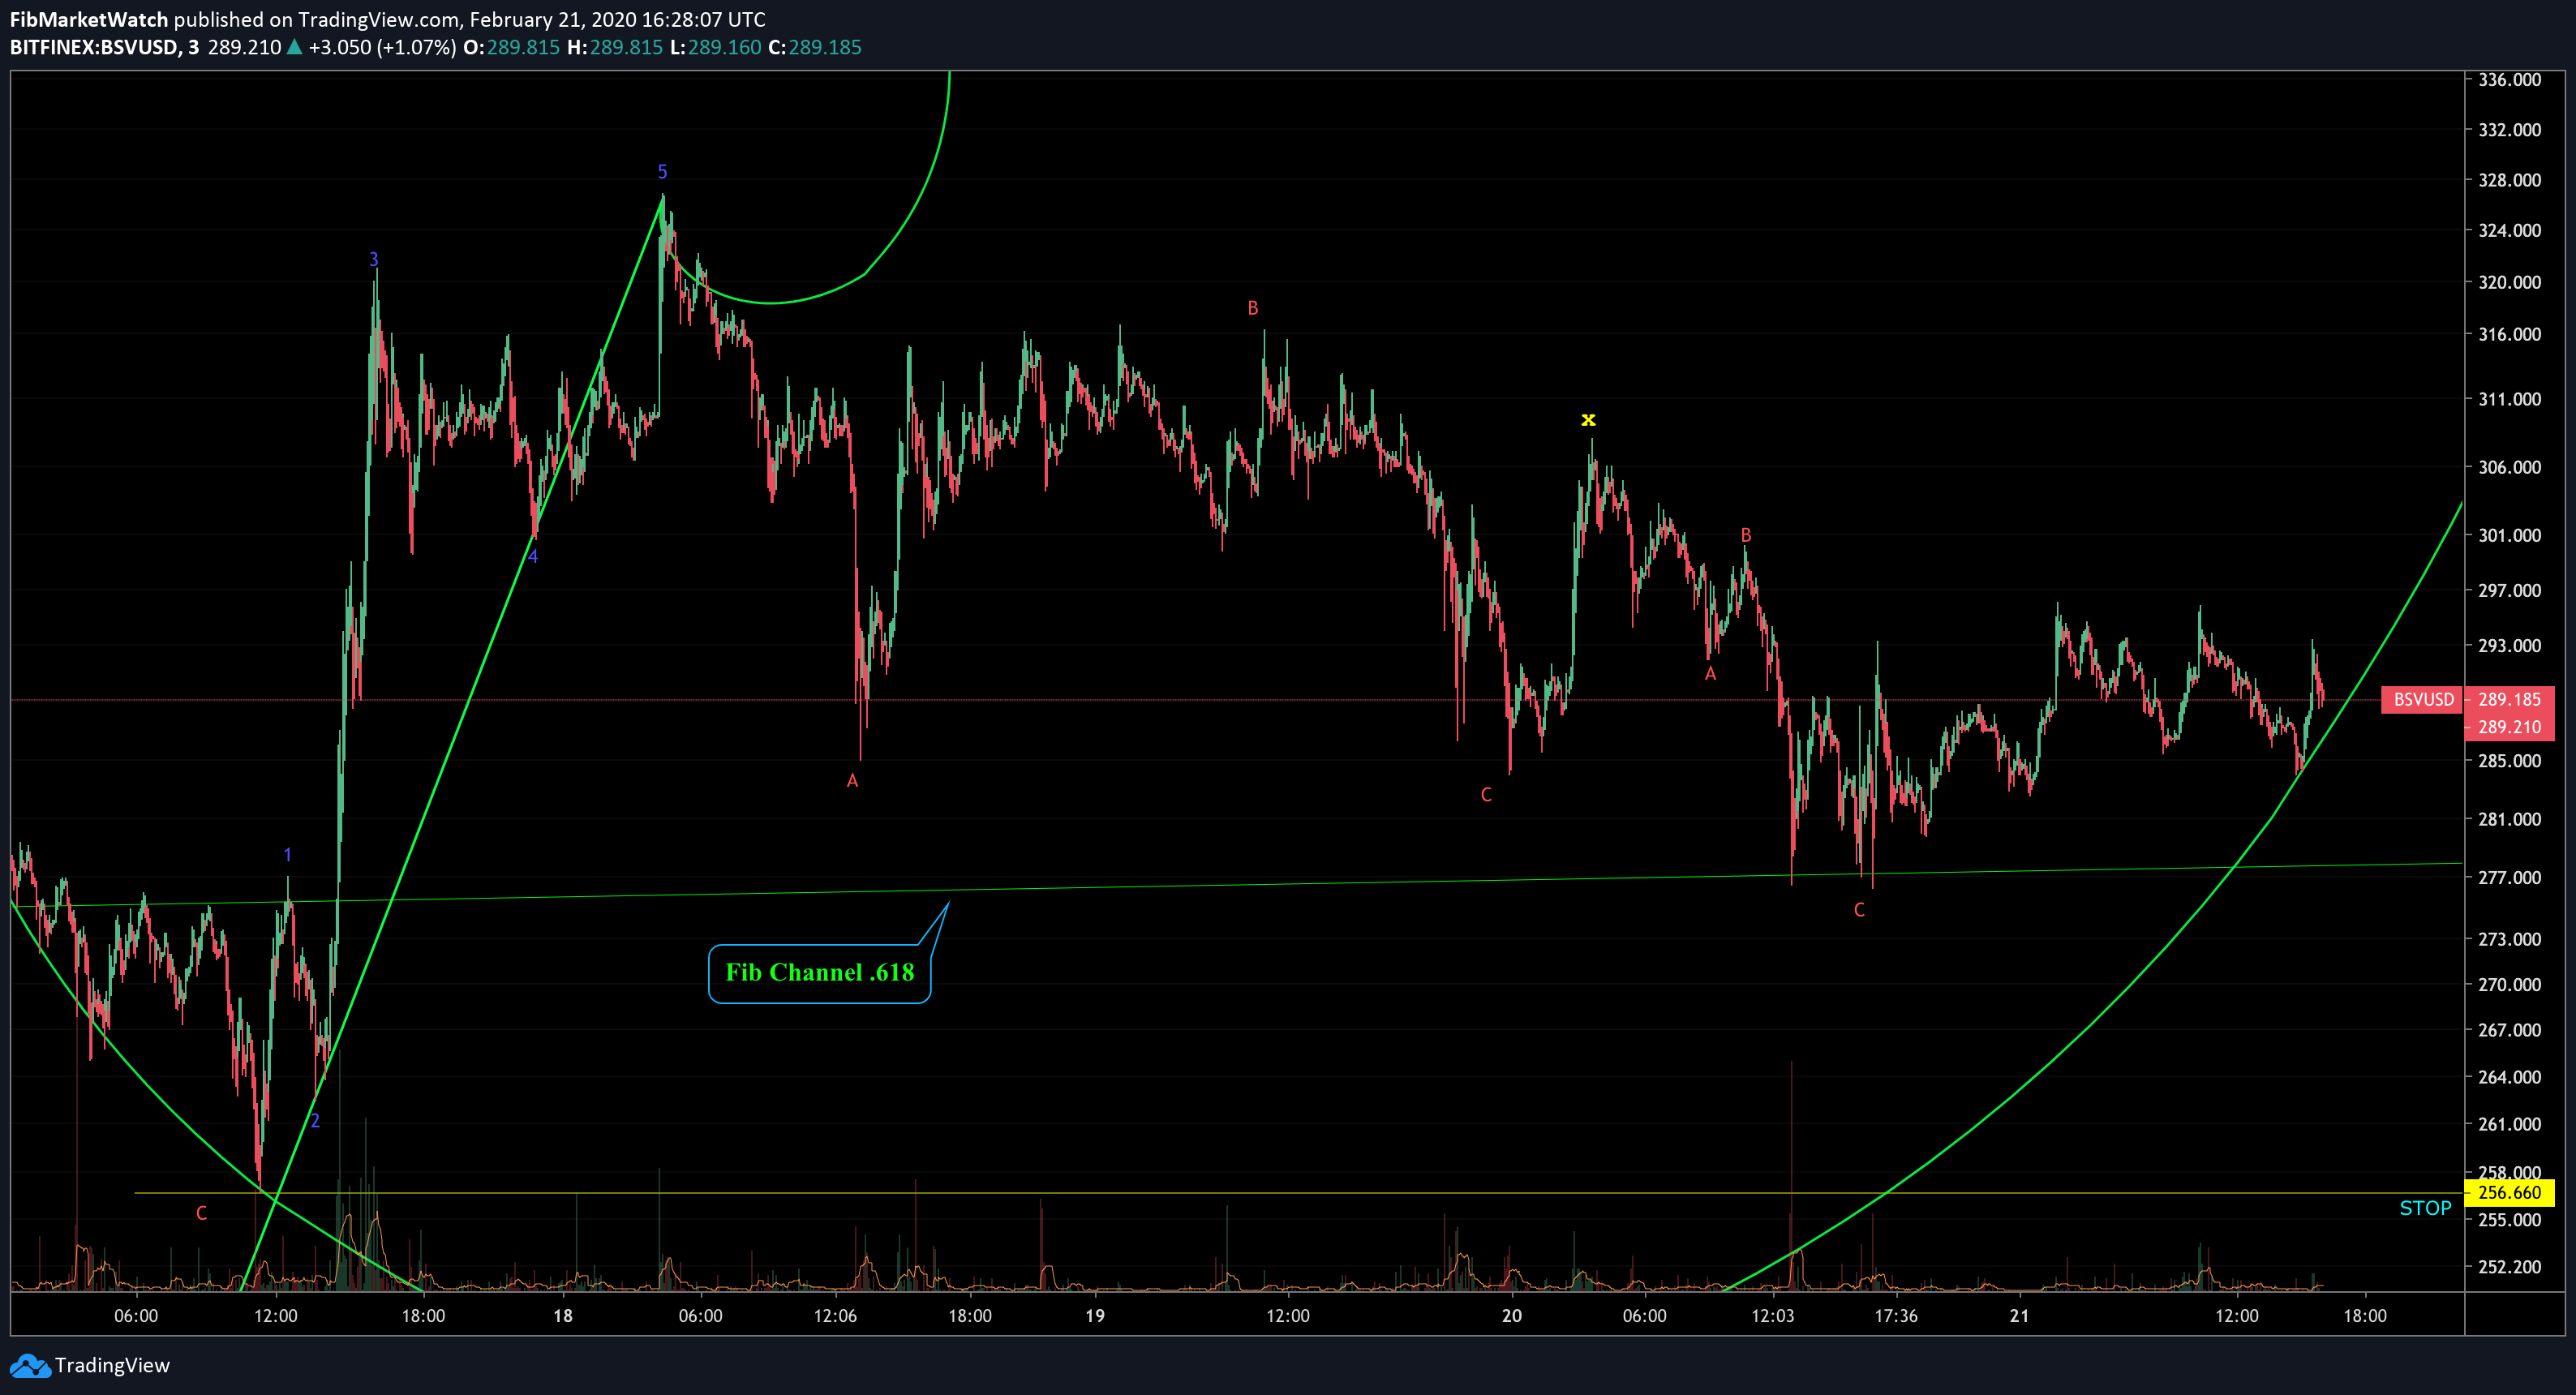Click the 301.000 price axis value

[x=2509, y=536]
